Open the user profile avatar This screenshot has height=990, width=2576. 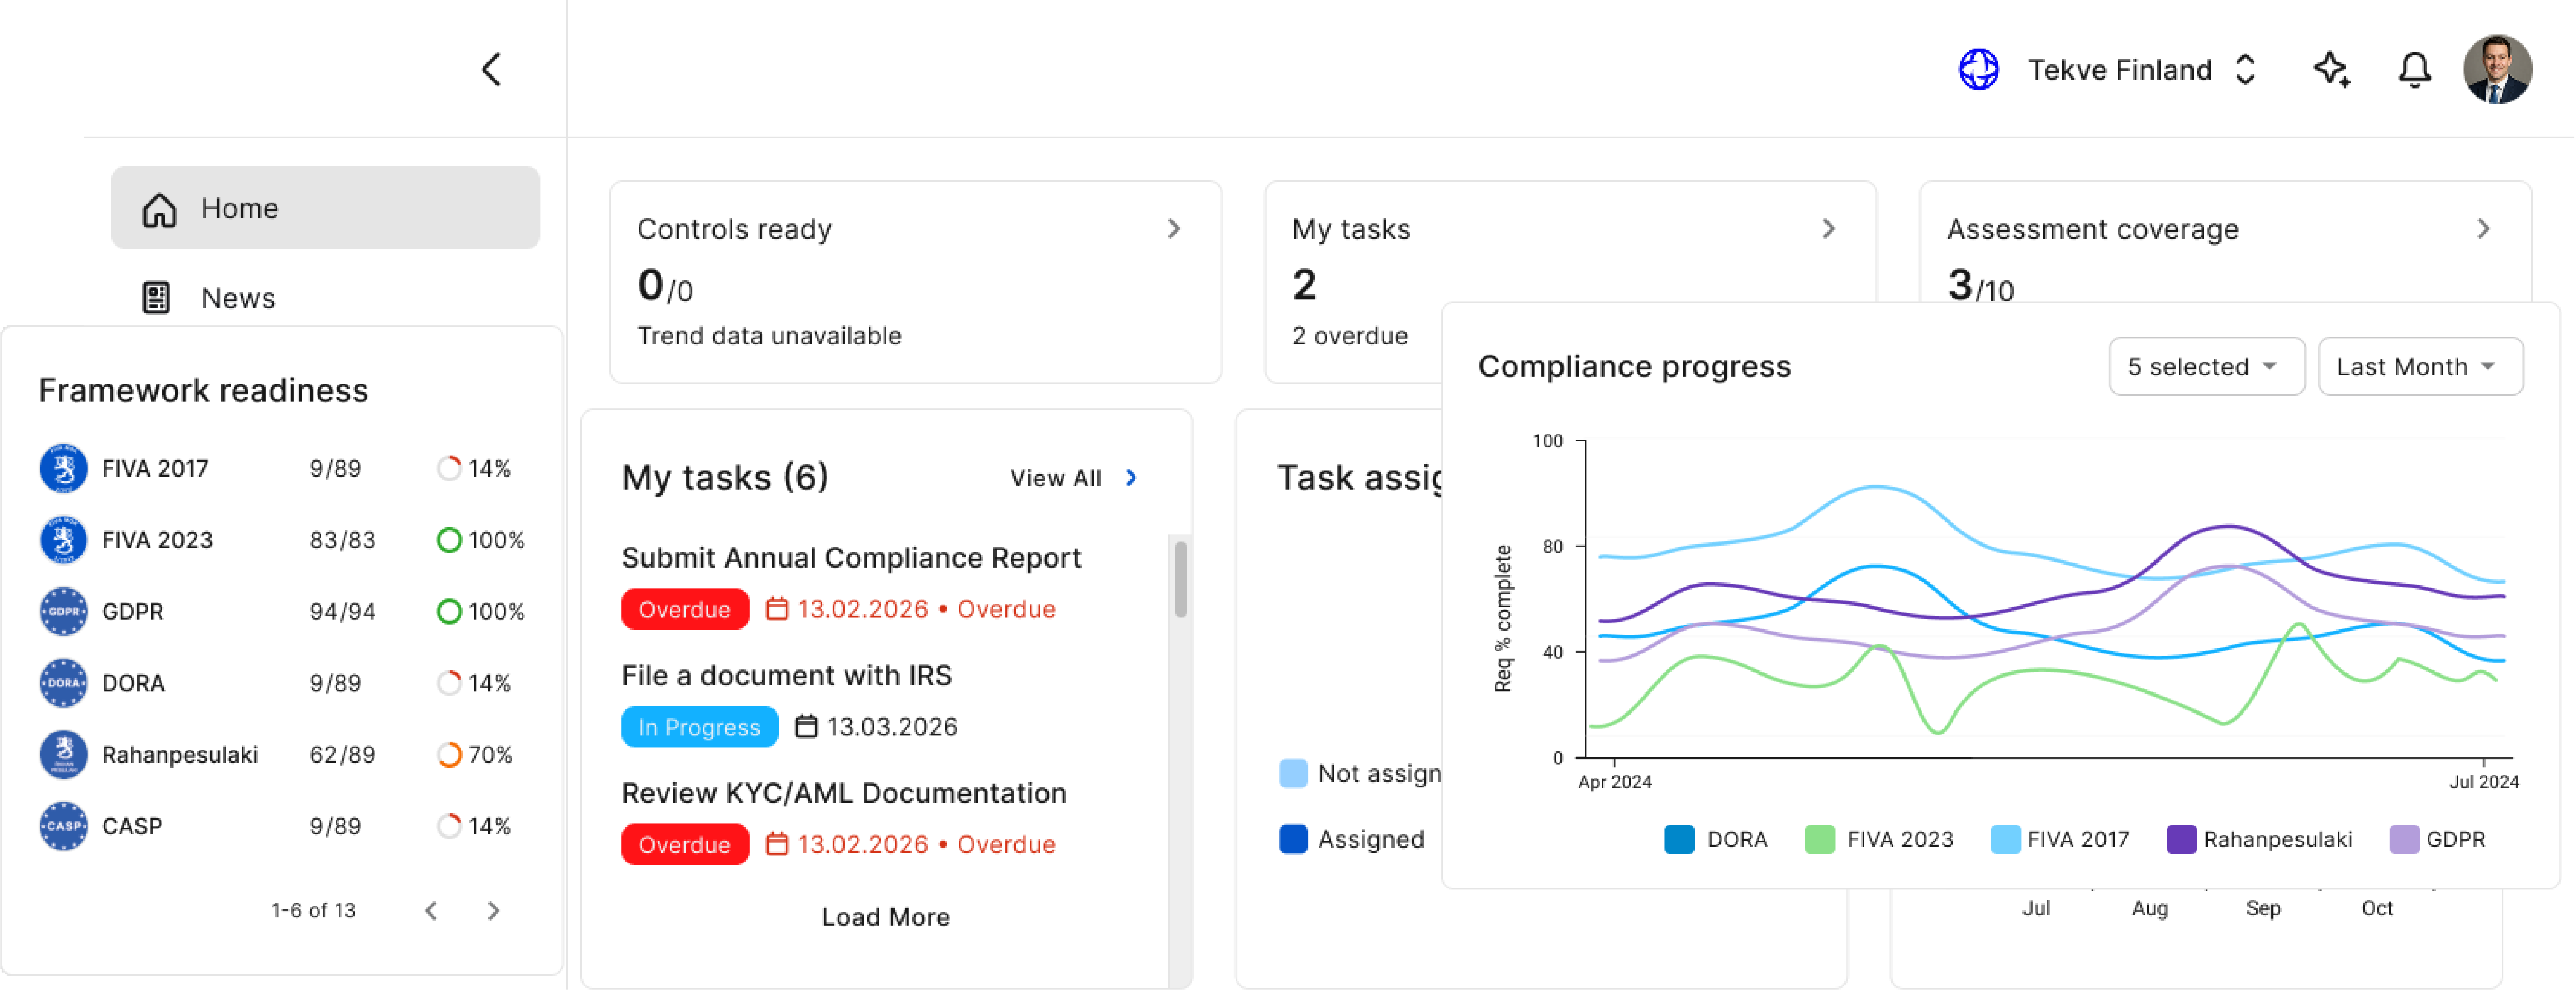(x=2497, y=69)
